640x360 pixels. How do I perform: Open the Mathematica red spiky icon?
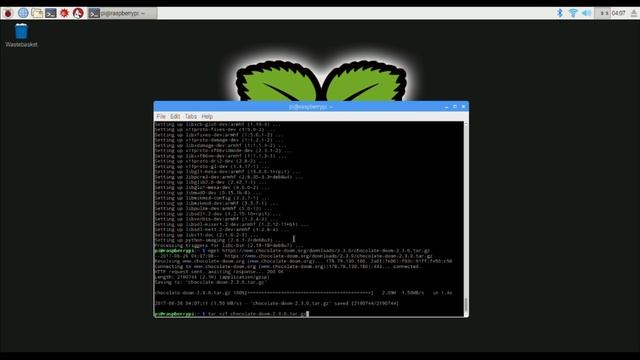click(64, 13)
